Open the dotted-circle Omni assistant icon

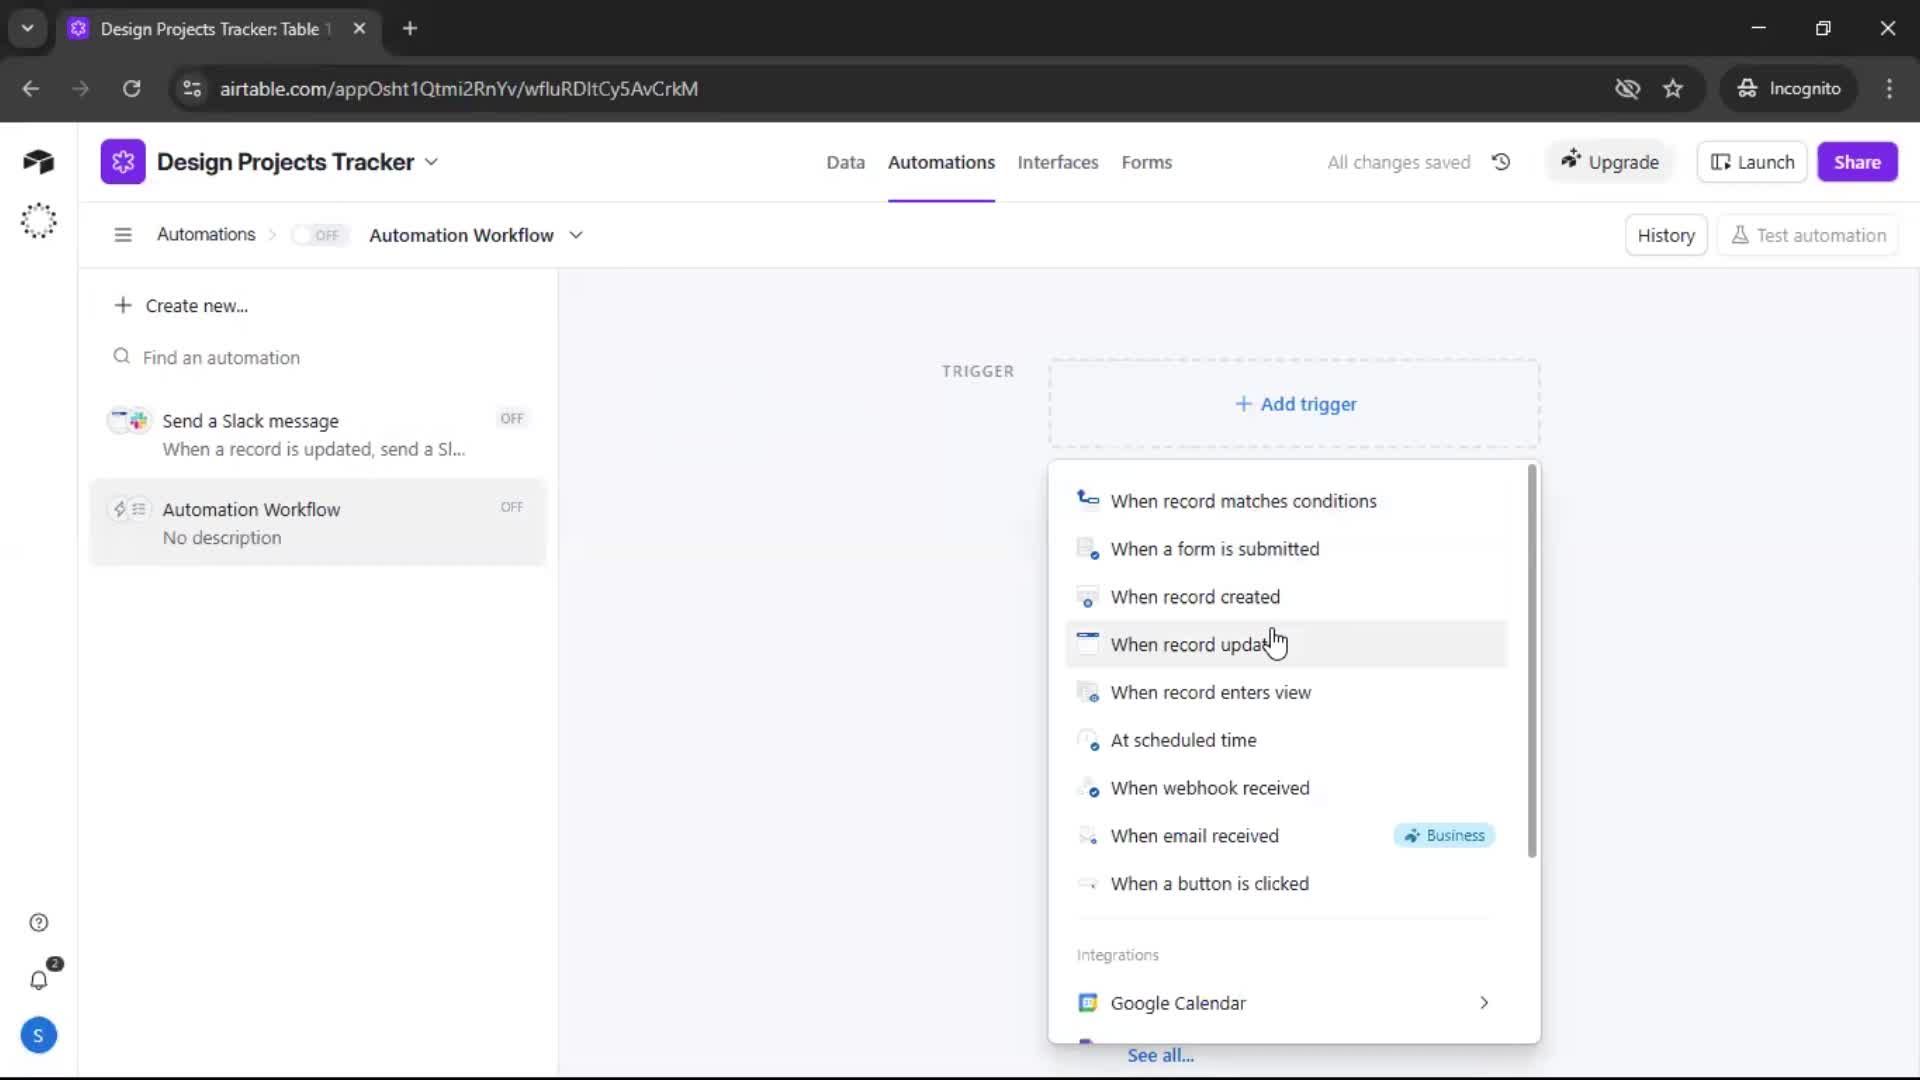pyautogui.click(x=38, y=220)
